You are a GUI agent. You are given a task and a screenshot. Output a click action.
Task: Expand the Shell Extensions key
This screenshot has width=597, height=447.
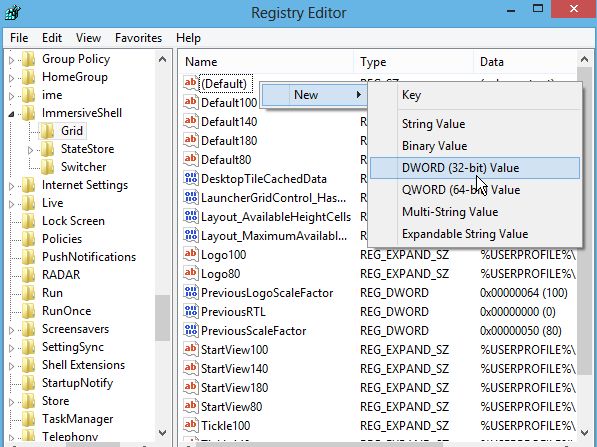(11, 366)
